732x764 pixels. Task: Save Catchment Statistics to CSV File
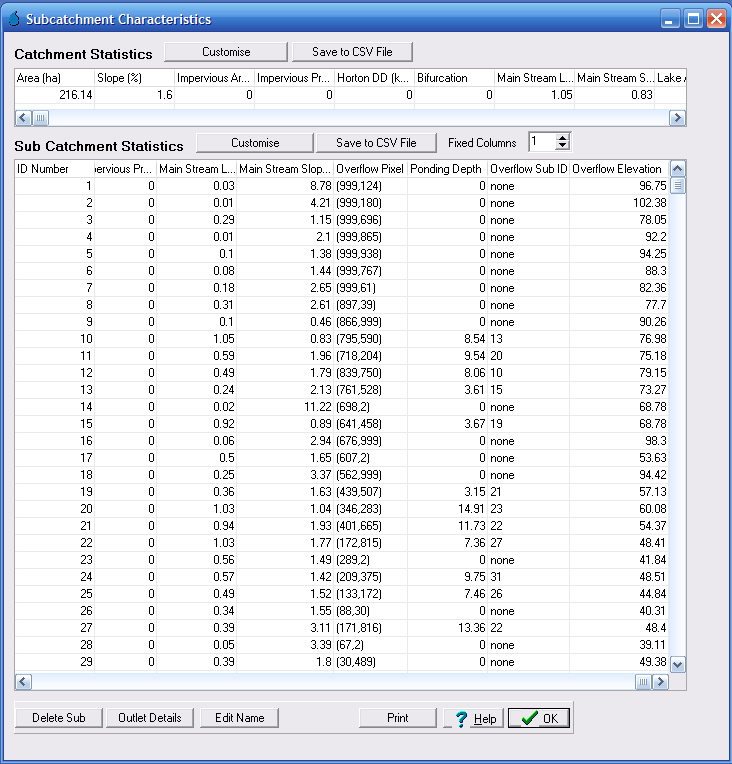352,52
